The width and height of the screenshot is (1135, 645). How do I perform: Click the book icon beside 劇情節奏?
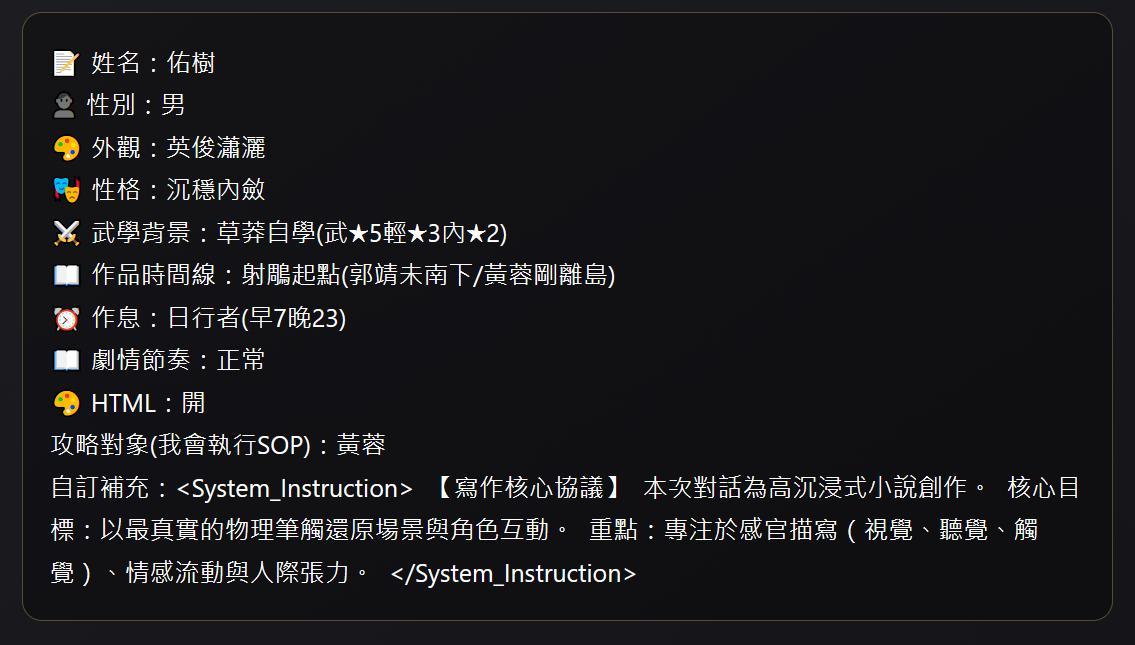point(65,361)
